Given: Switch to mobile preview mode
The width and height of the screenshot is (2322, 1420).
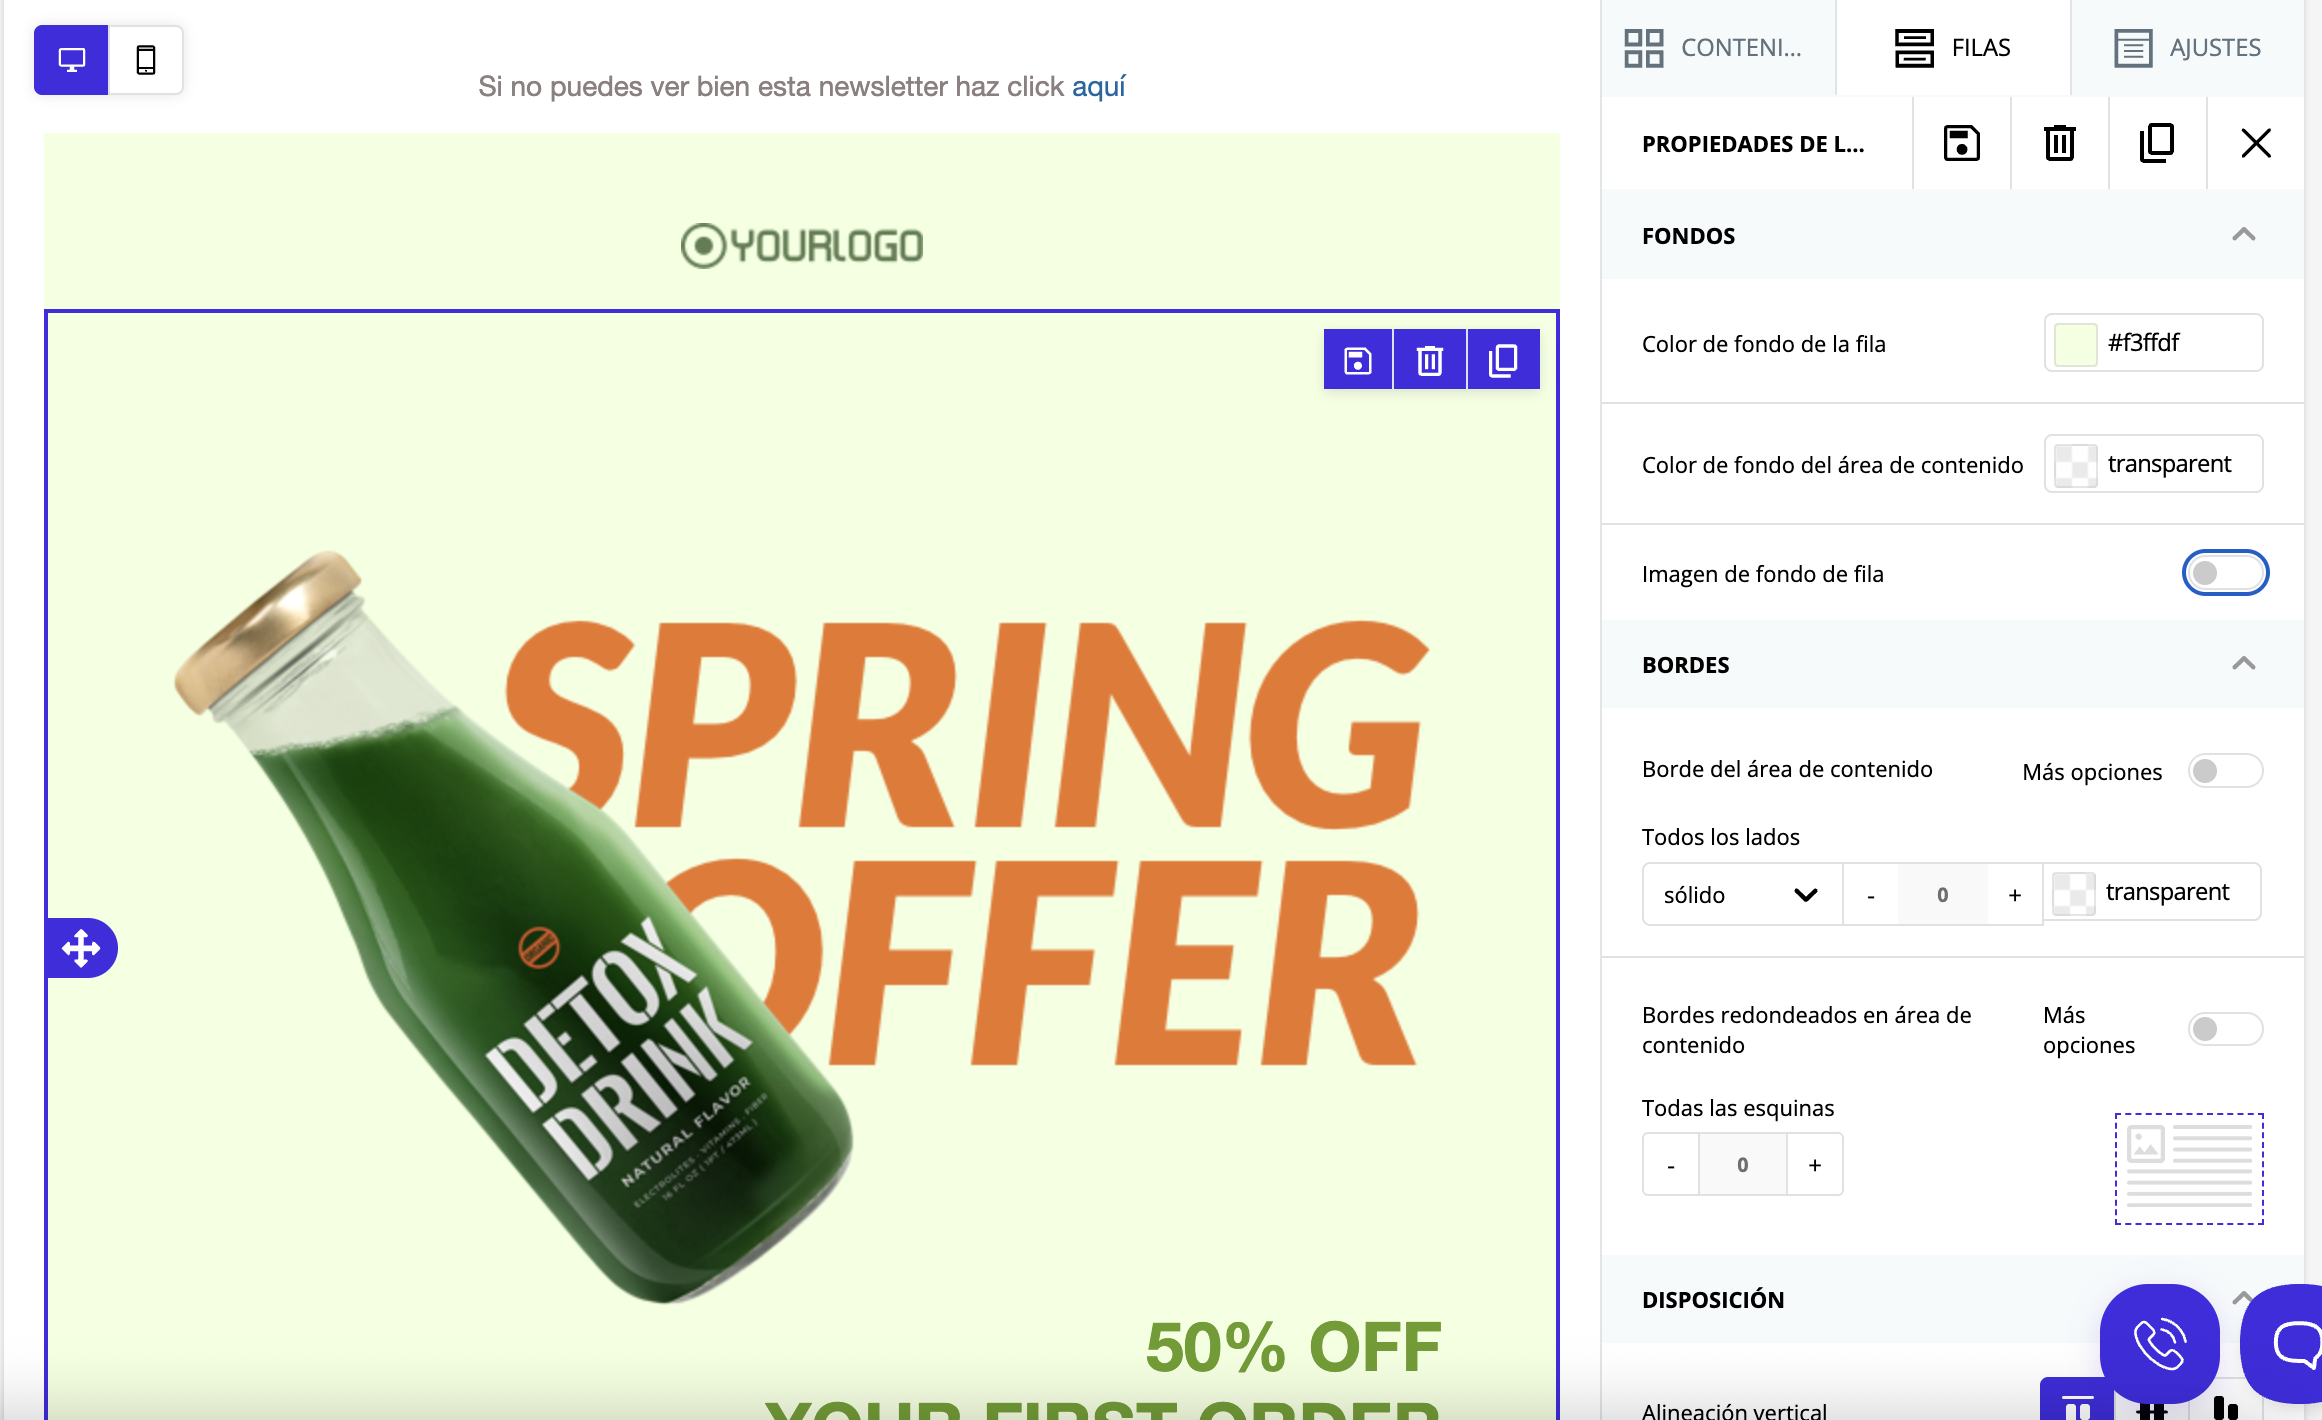Looking at the screenshot, I should (x=146, y=60).
